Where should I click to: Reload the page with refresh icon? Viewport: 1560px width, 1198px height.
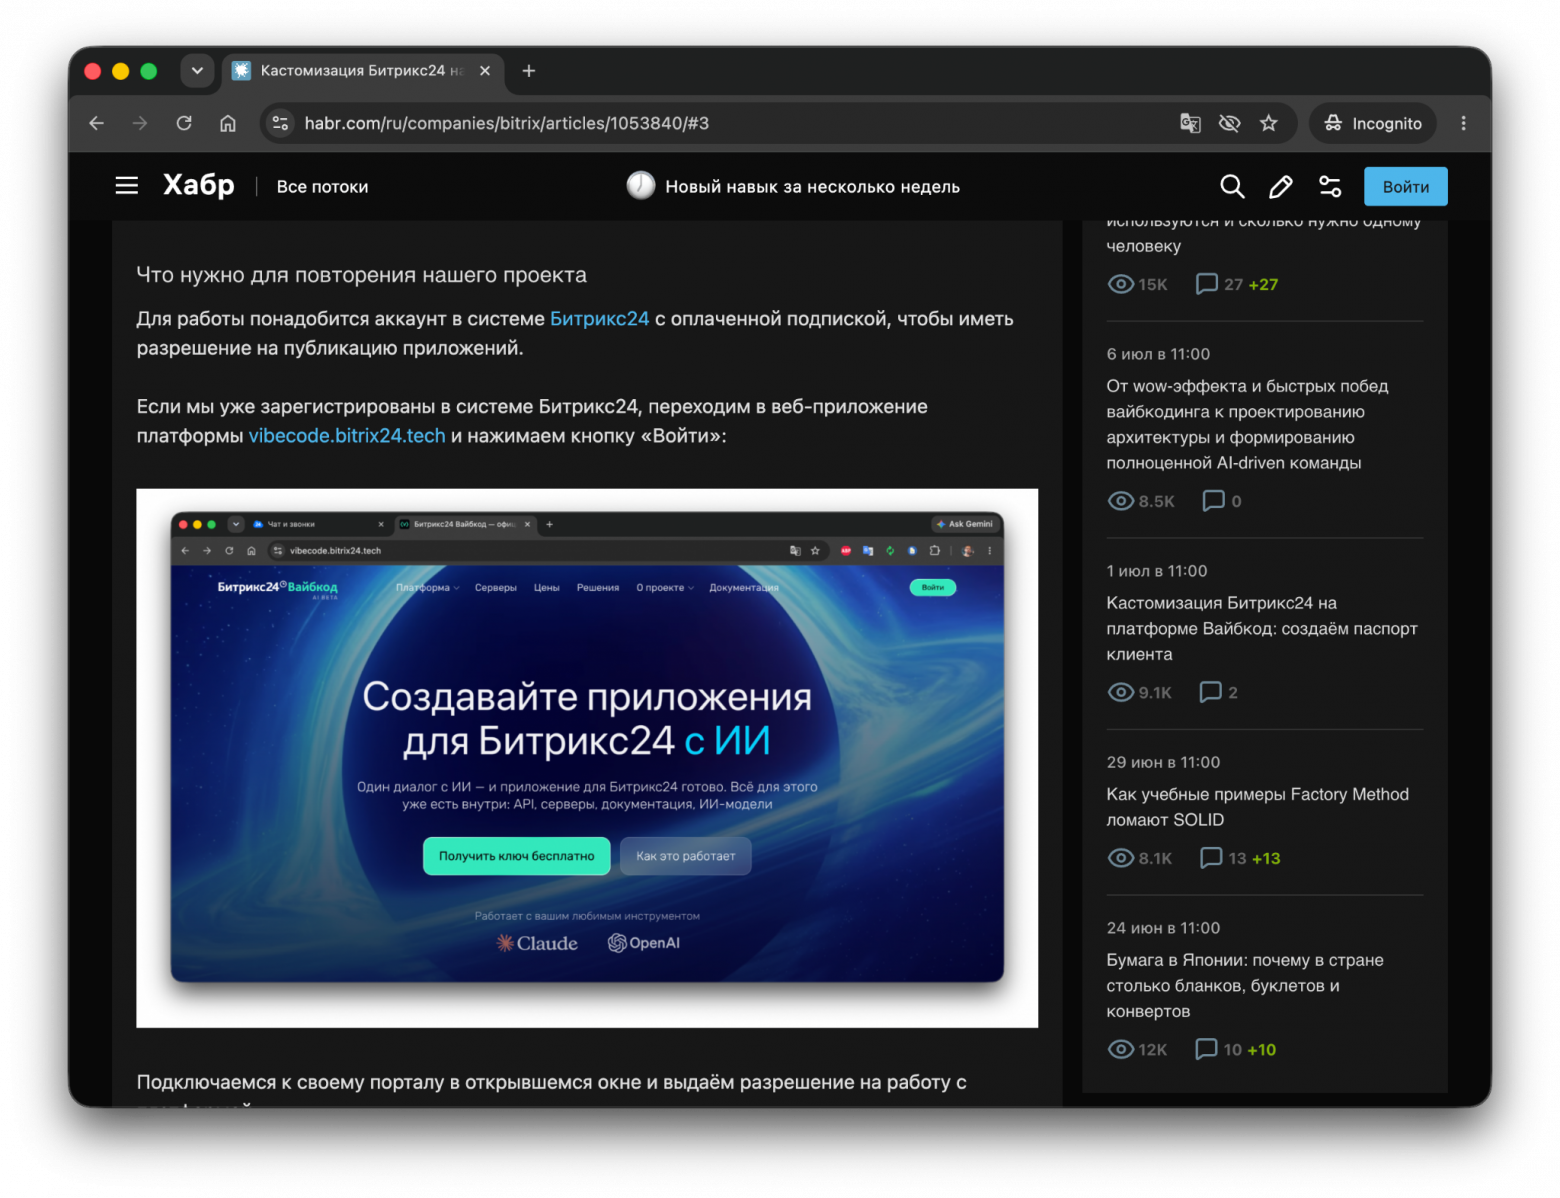pos(184,123)
